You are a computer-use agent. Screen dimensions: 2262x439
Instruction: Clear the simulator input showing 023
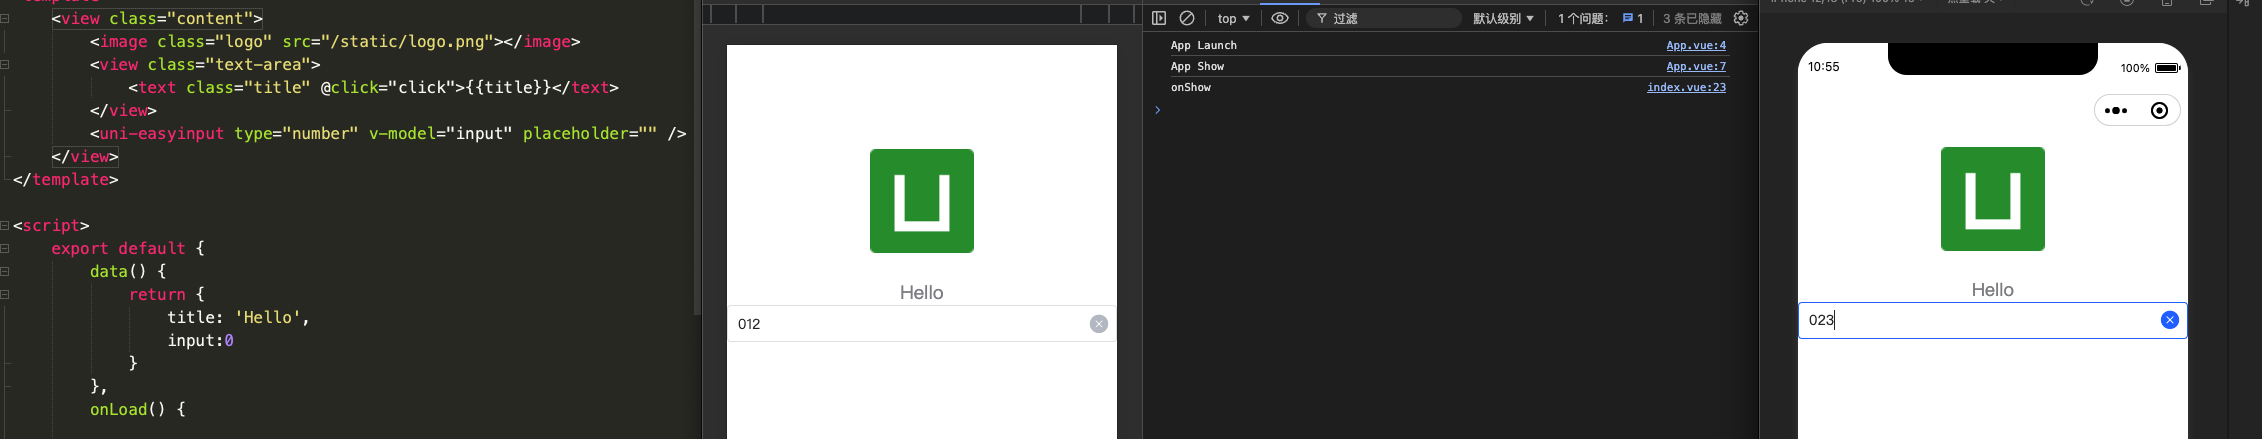(x=2169, y=320)
